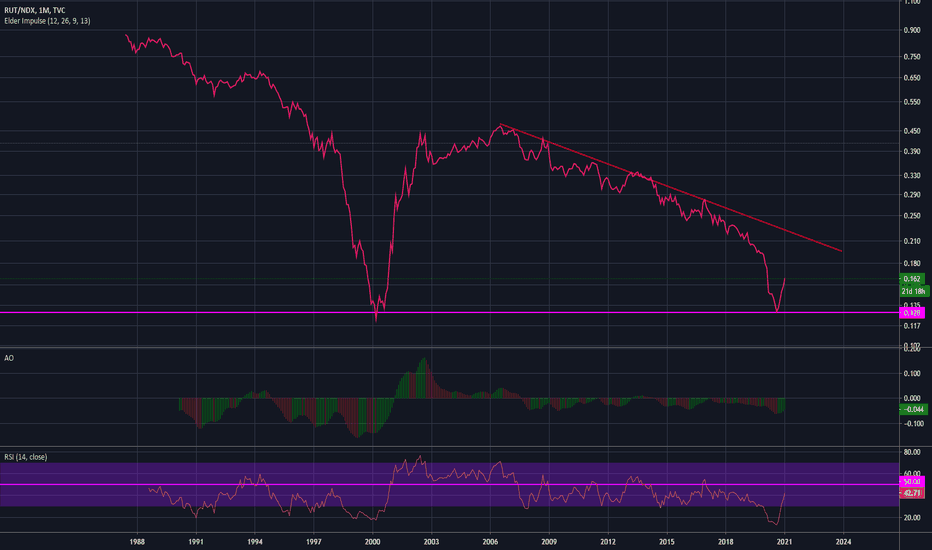Click the 0.330 price axis label
The height and width of the screenshot is (550, 932).
(912, 175)
